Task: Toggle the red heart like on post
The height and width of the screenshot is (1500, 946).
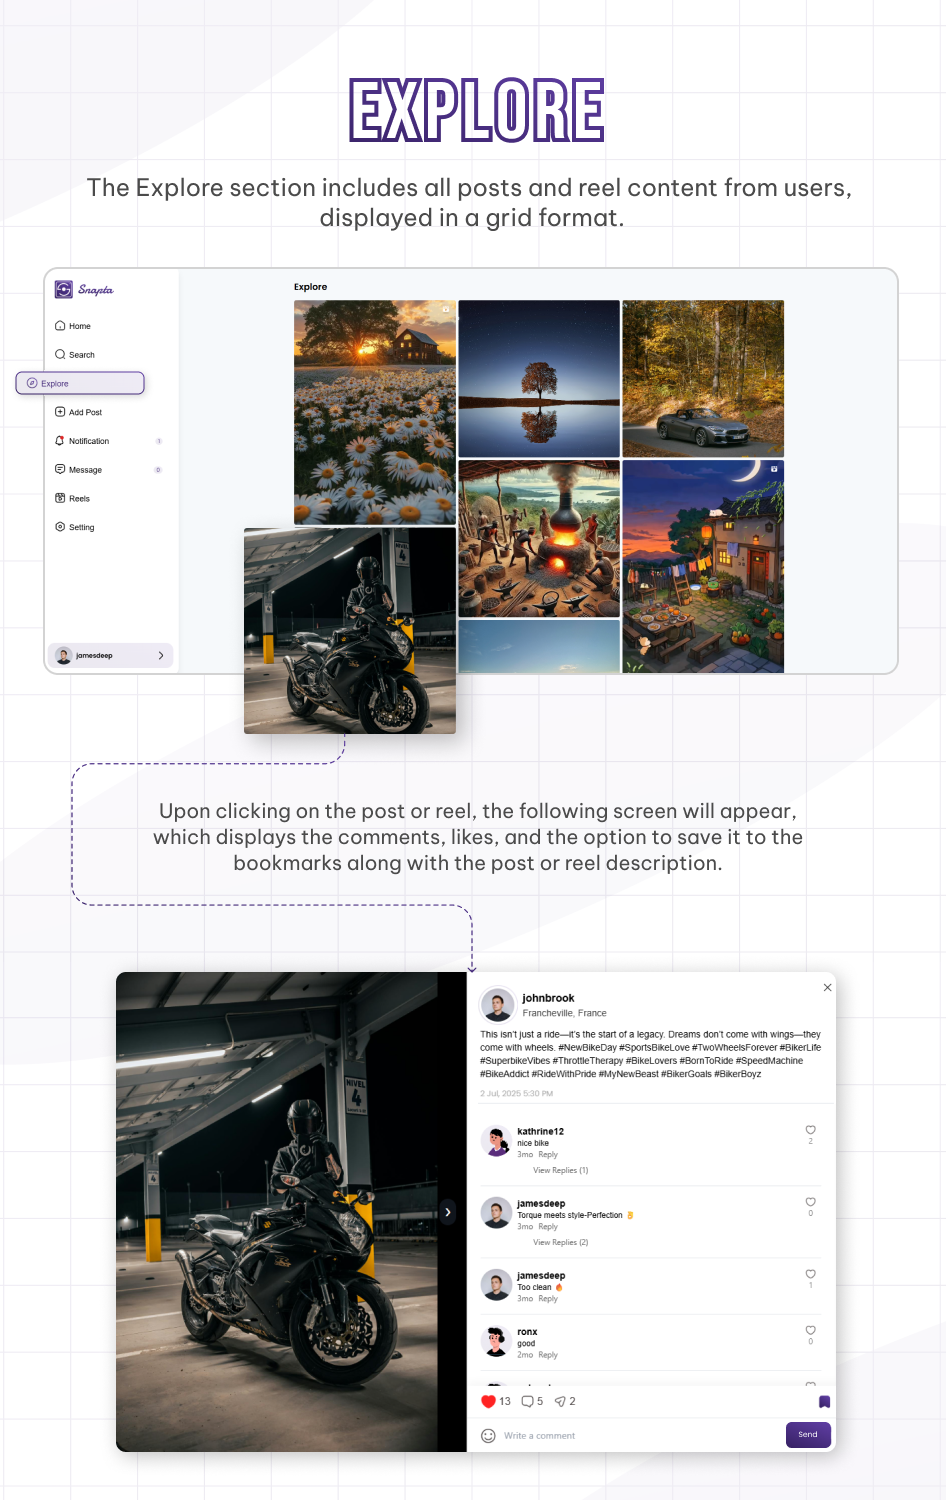Action: pyautogui.click(x=488, y=1401)
